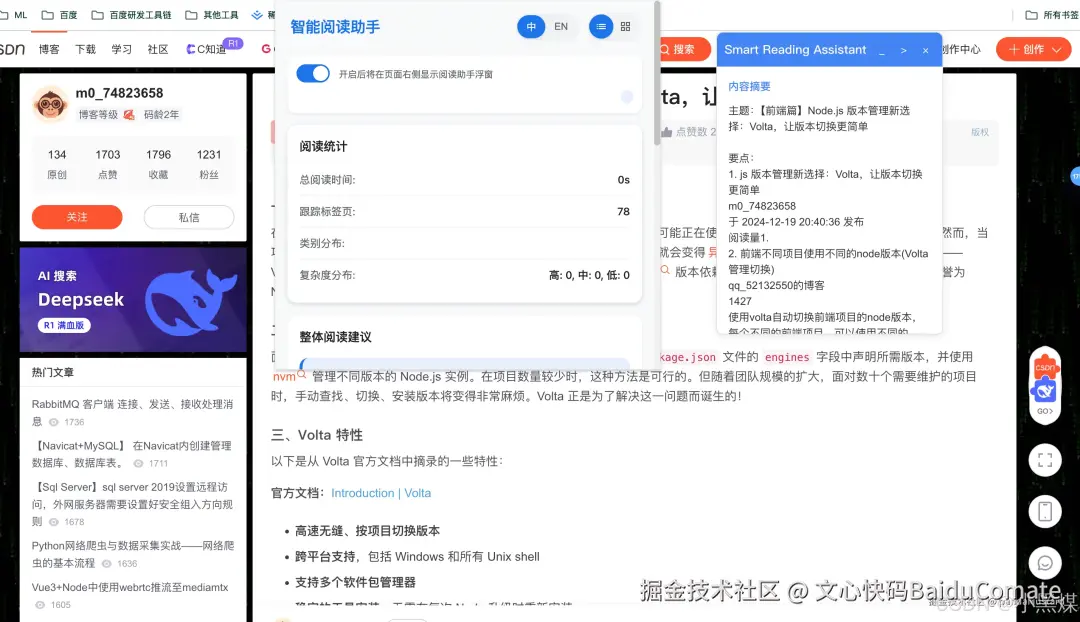1080x622 pixels.
Task: Collapse Smart Reading Assistant with arrow icon
Action: tap(904, 51)
